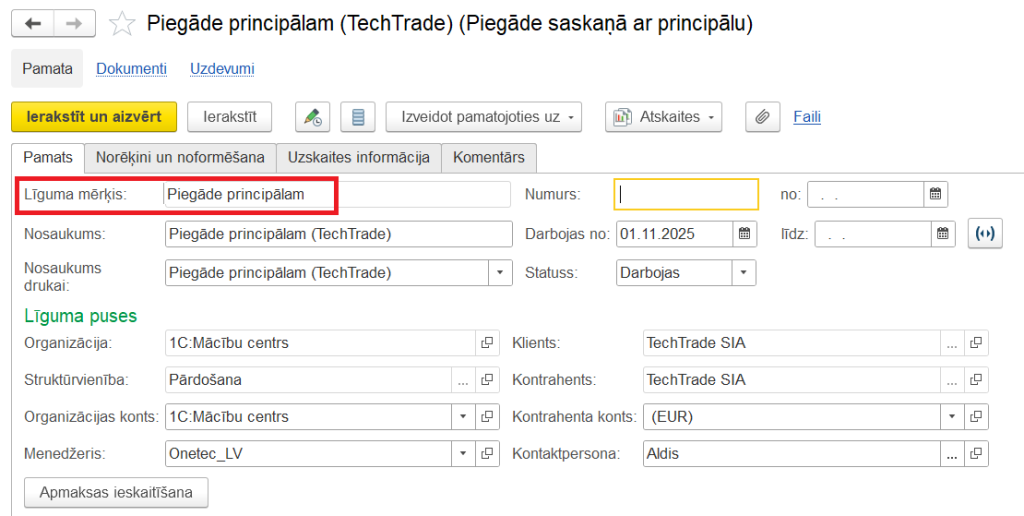Screen dimensions: 1024x516
Task: Click the pen with clock icon button
Action: pos(312,117)
